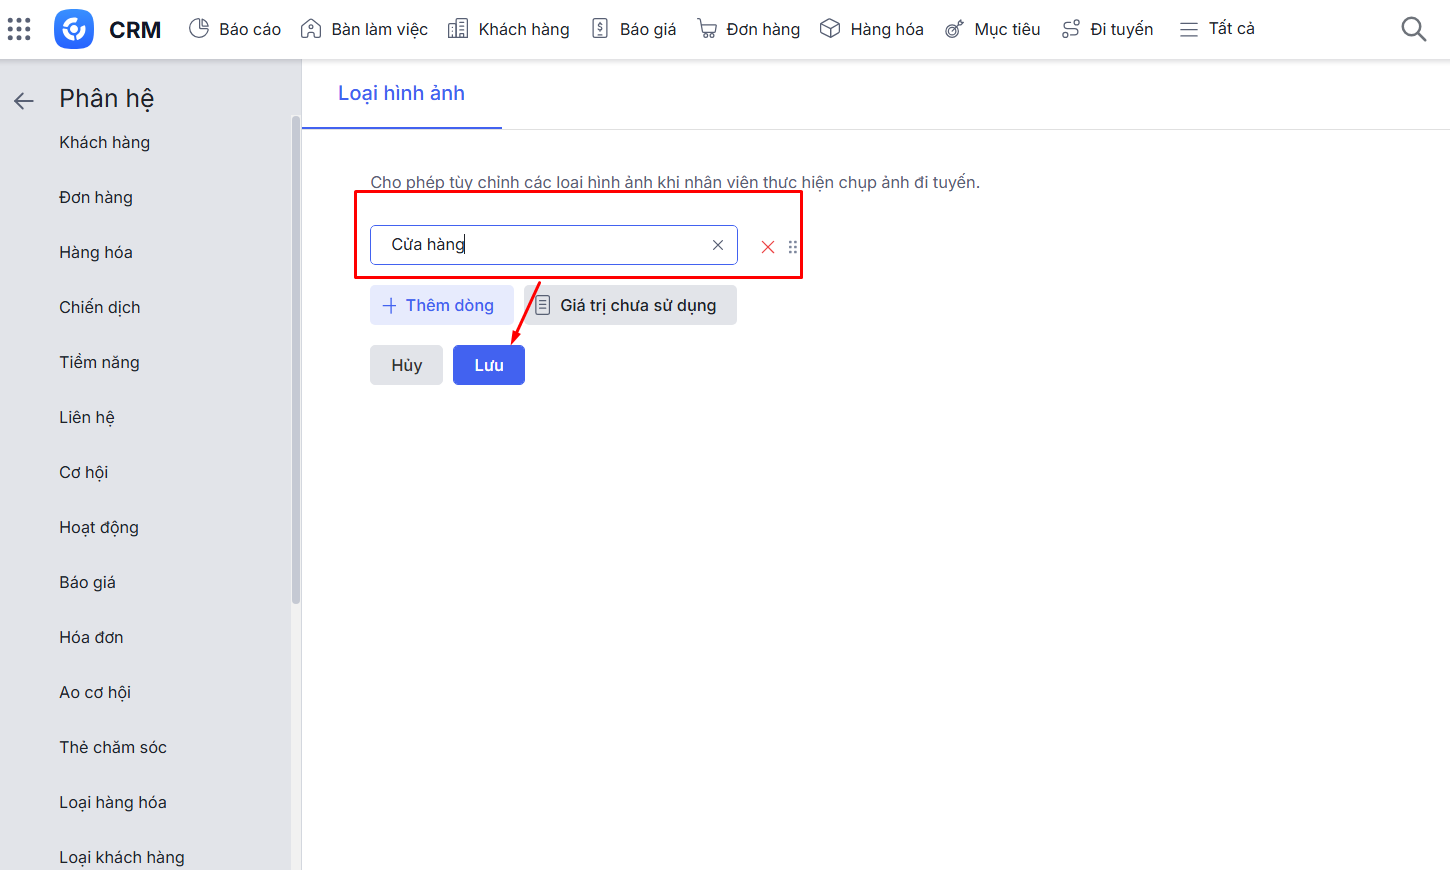Clear the Cửa hàng text field
Screen dimensions: 1450x870
tap(717, 245)
